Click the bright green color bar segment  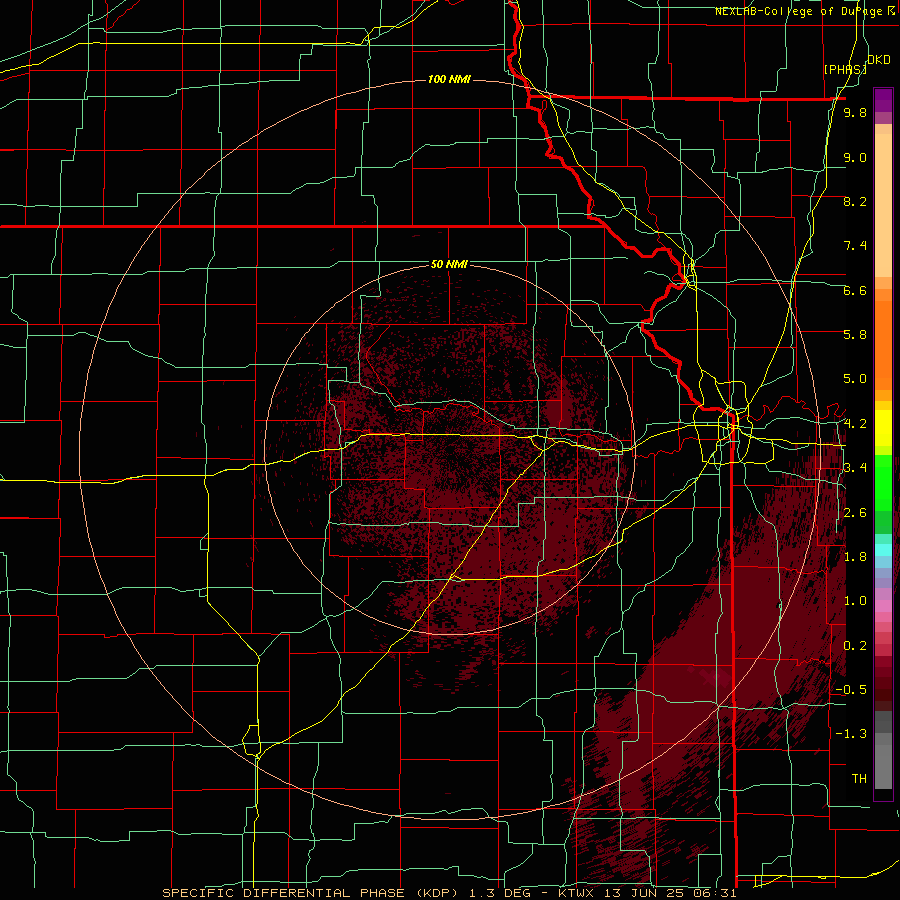coord(883,483)
